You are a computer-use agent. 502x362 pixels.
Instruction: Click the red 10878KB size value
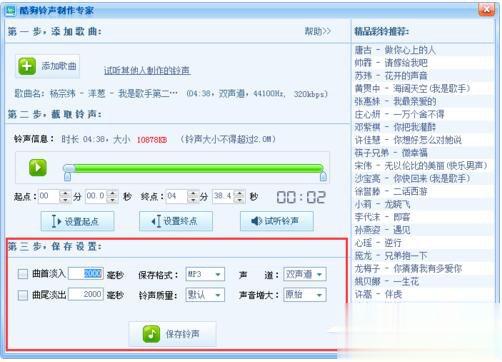pos(152,140)
